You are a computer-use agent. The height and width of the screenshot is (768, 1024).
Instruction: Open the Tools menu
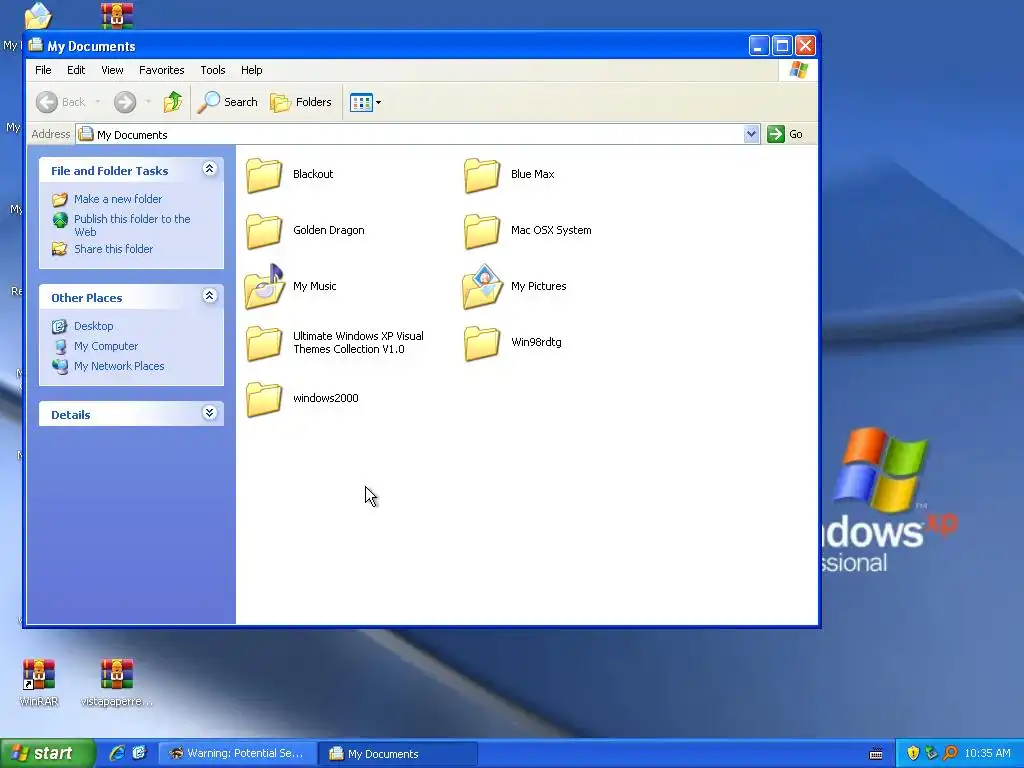click(213, 70)
